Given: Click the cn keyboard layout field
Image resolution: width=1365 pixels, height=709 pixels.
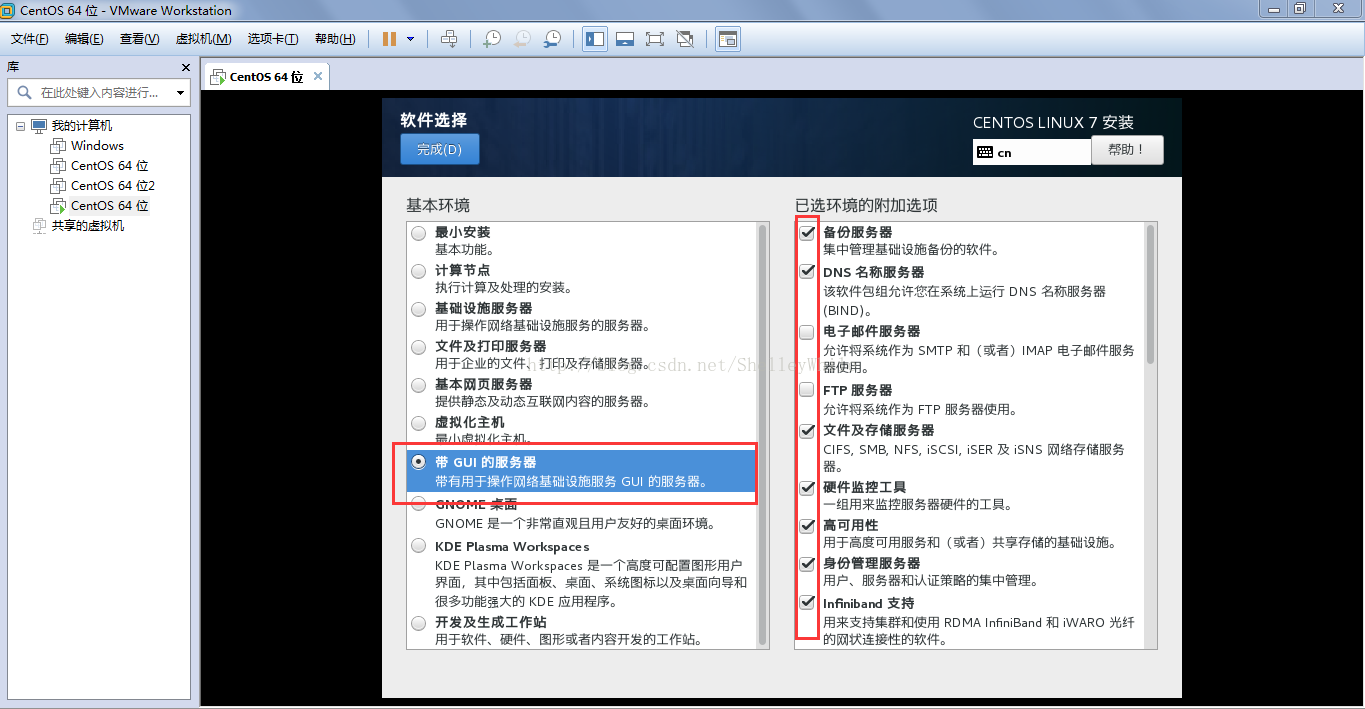Looking at the screenshot, I should pyautogui.click(x=1032, y=152).
